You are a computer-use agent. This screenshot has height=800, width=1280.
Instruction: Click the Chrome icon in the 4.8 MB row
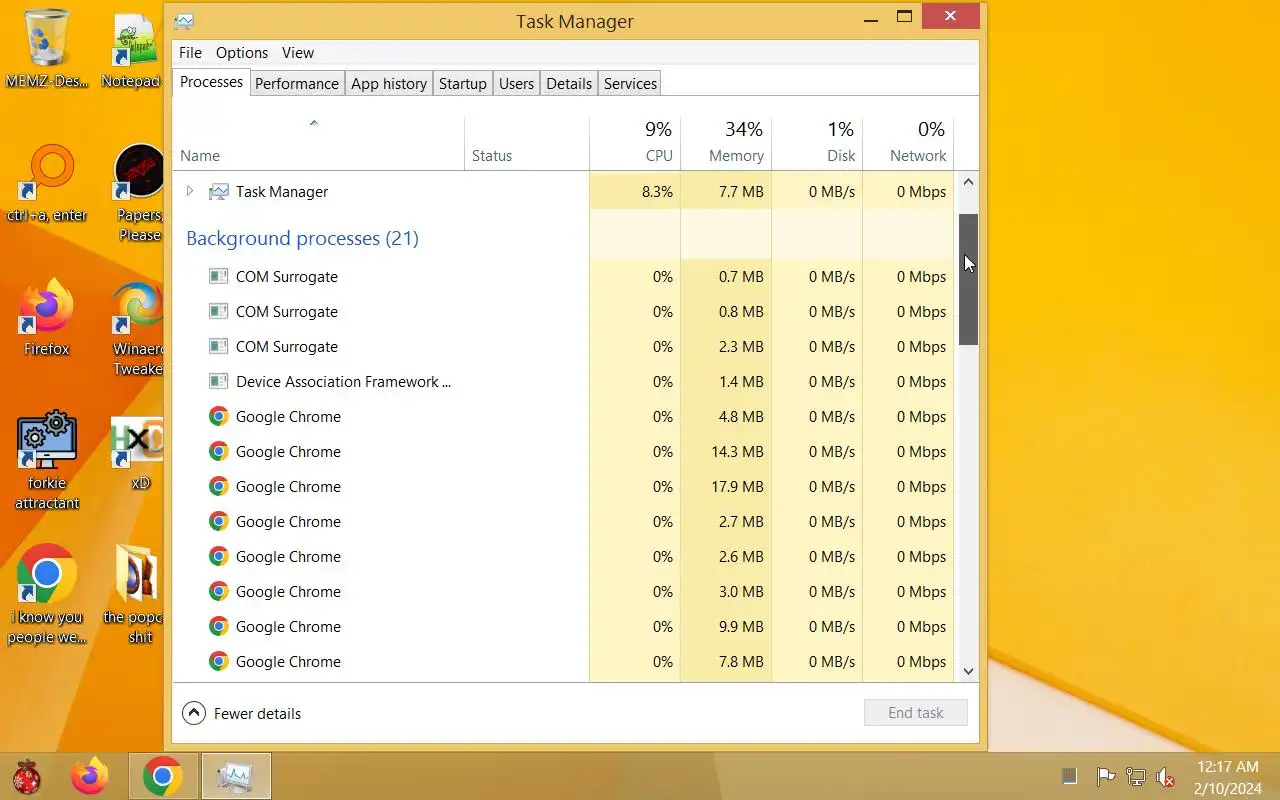[x=218, y=416]
